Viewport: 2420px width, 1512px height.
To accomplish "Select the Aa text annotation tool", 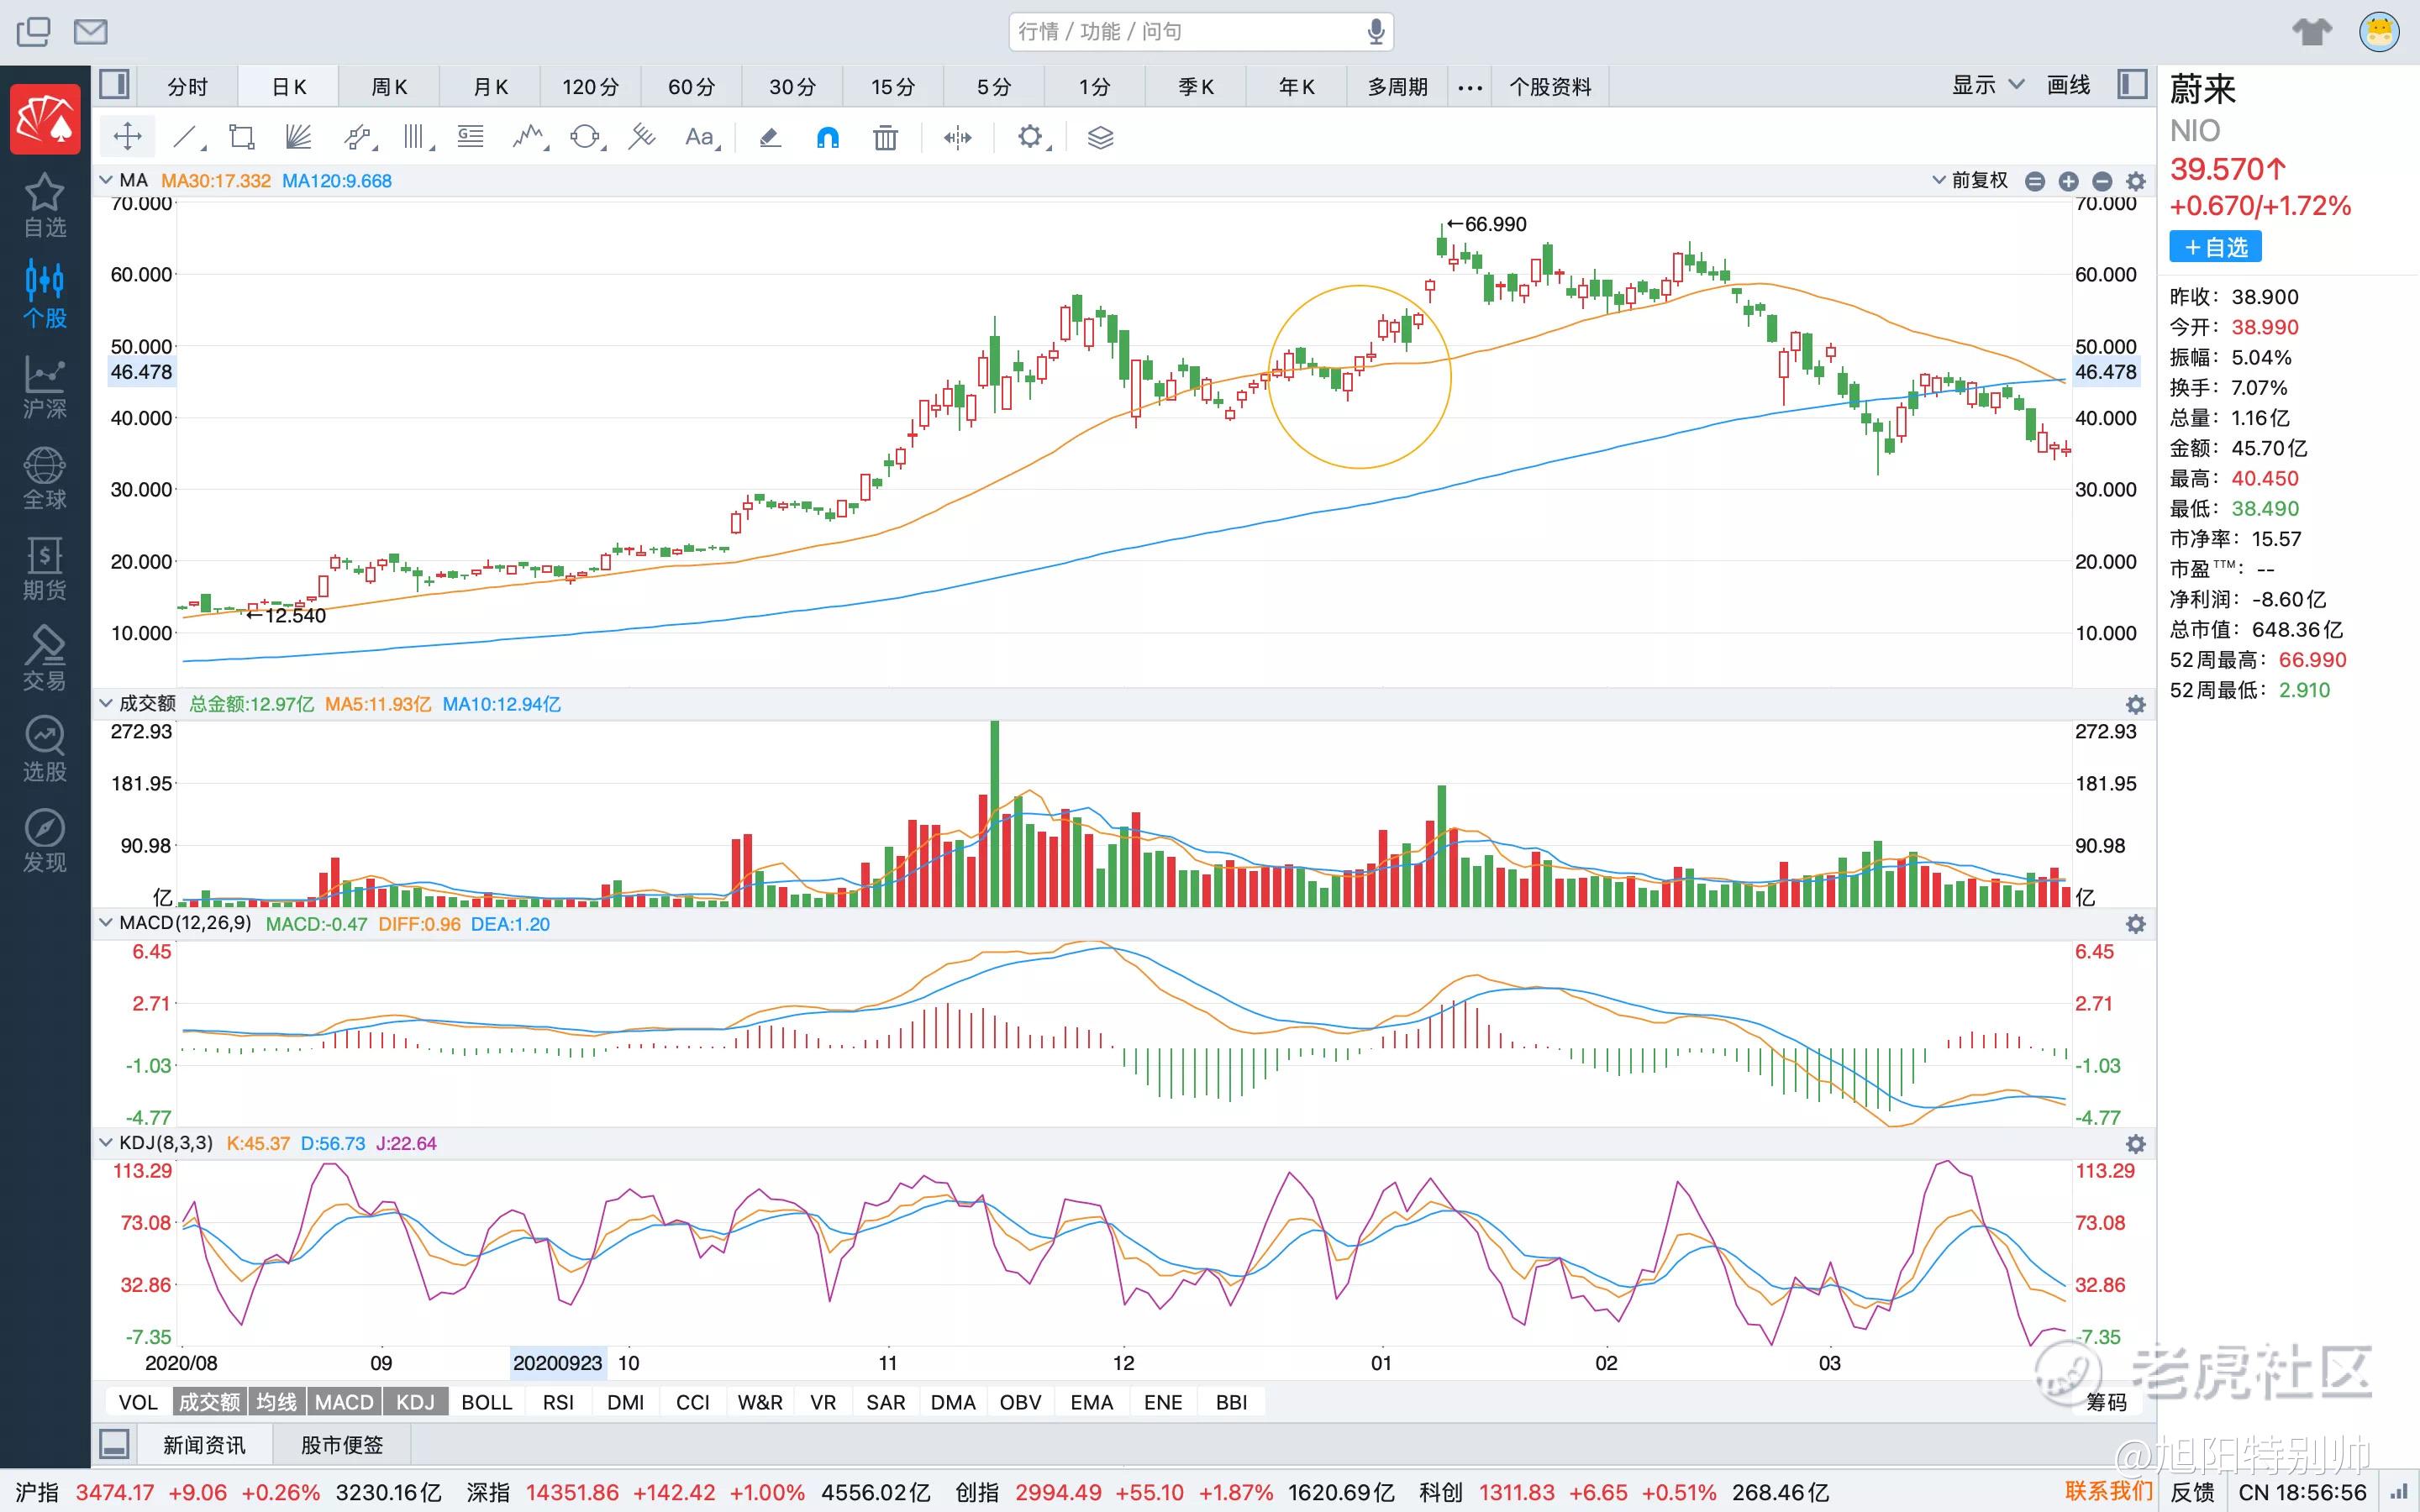I will [x=701, y=137].
